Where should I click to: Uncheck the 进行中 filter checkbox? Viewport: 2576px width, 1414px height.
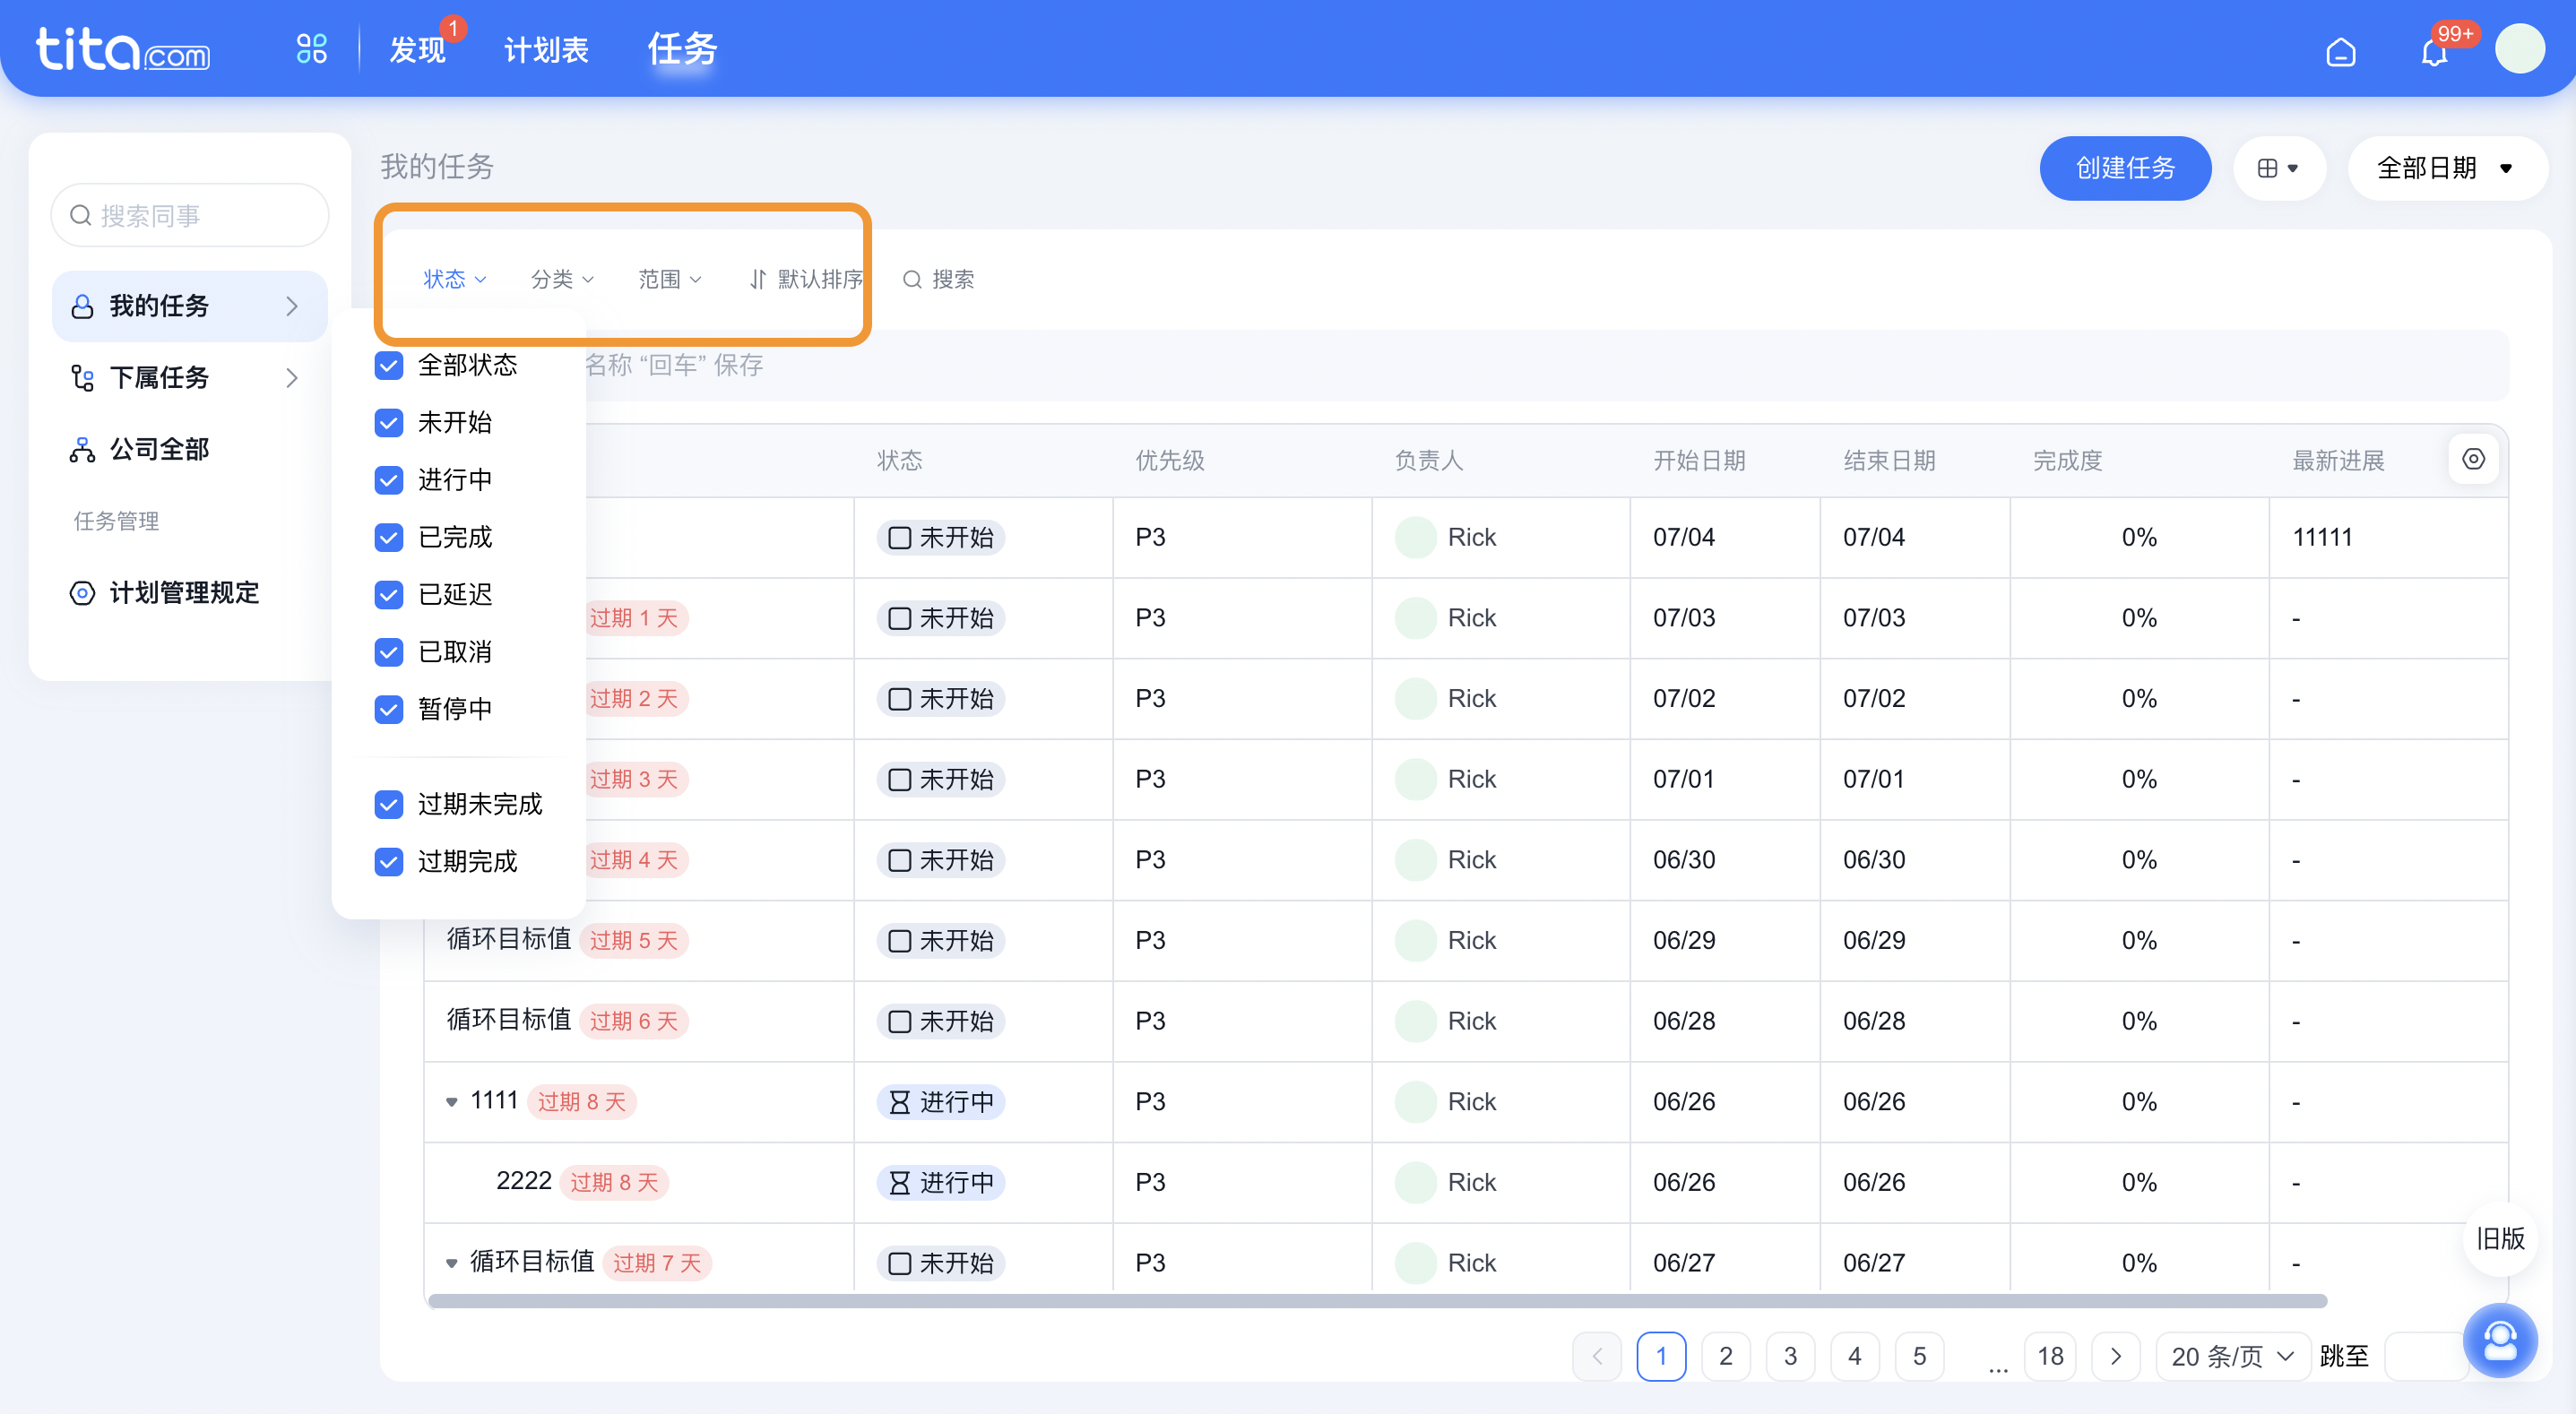[389, 480]
